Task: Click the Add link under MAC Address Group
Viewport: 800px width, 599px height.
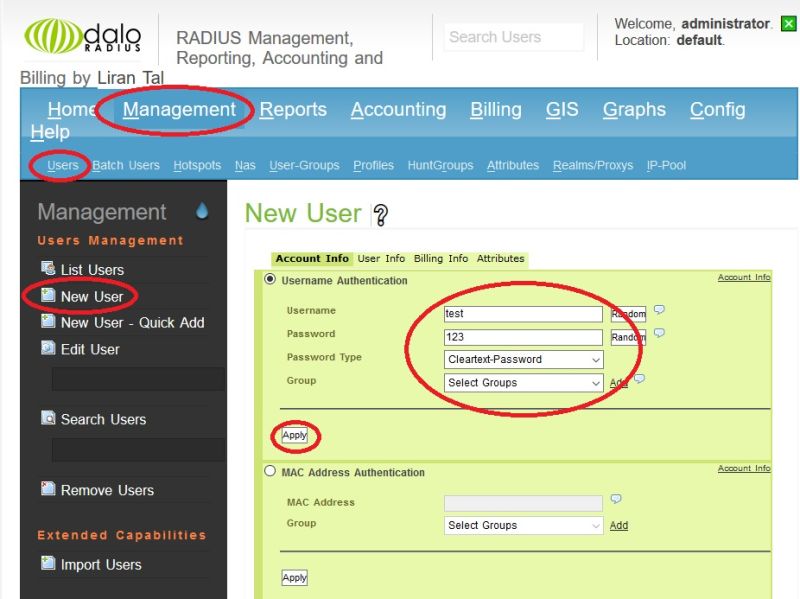Action: 619,526
